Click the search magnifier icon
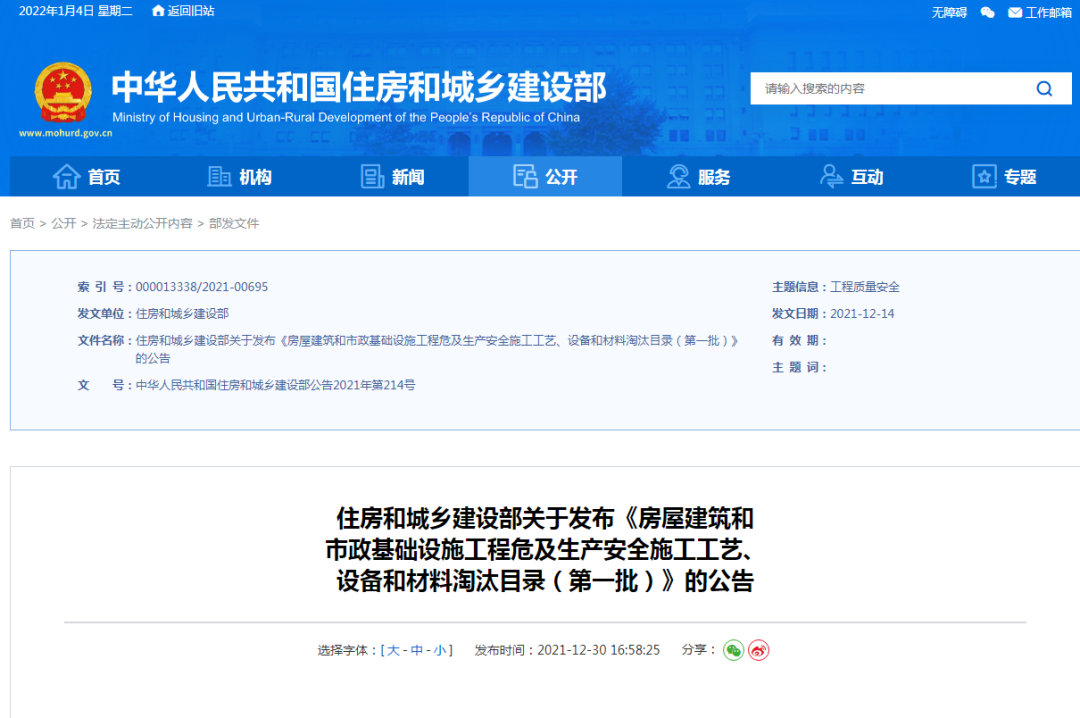This screenshot has width=1080, height=718. coord(1044,89)
